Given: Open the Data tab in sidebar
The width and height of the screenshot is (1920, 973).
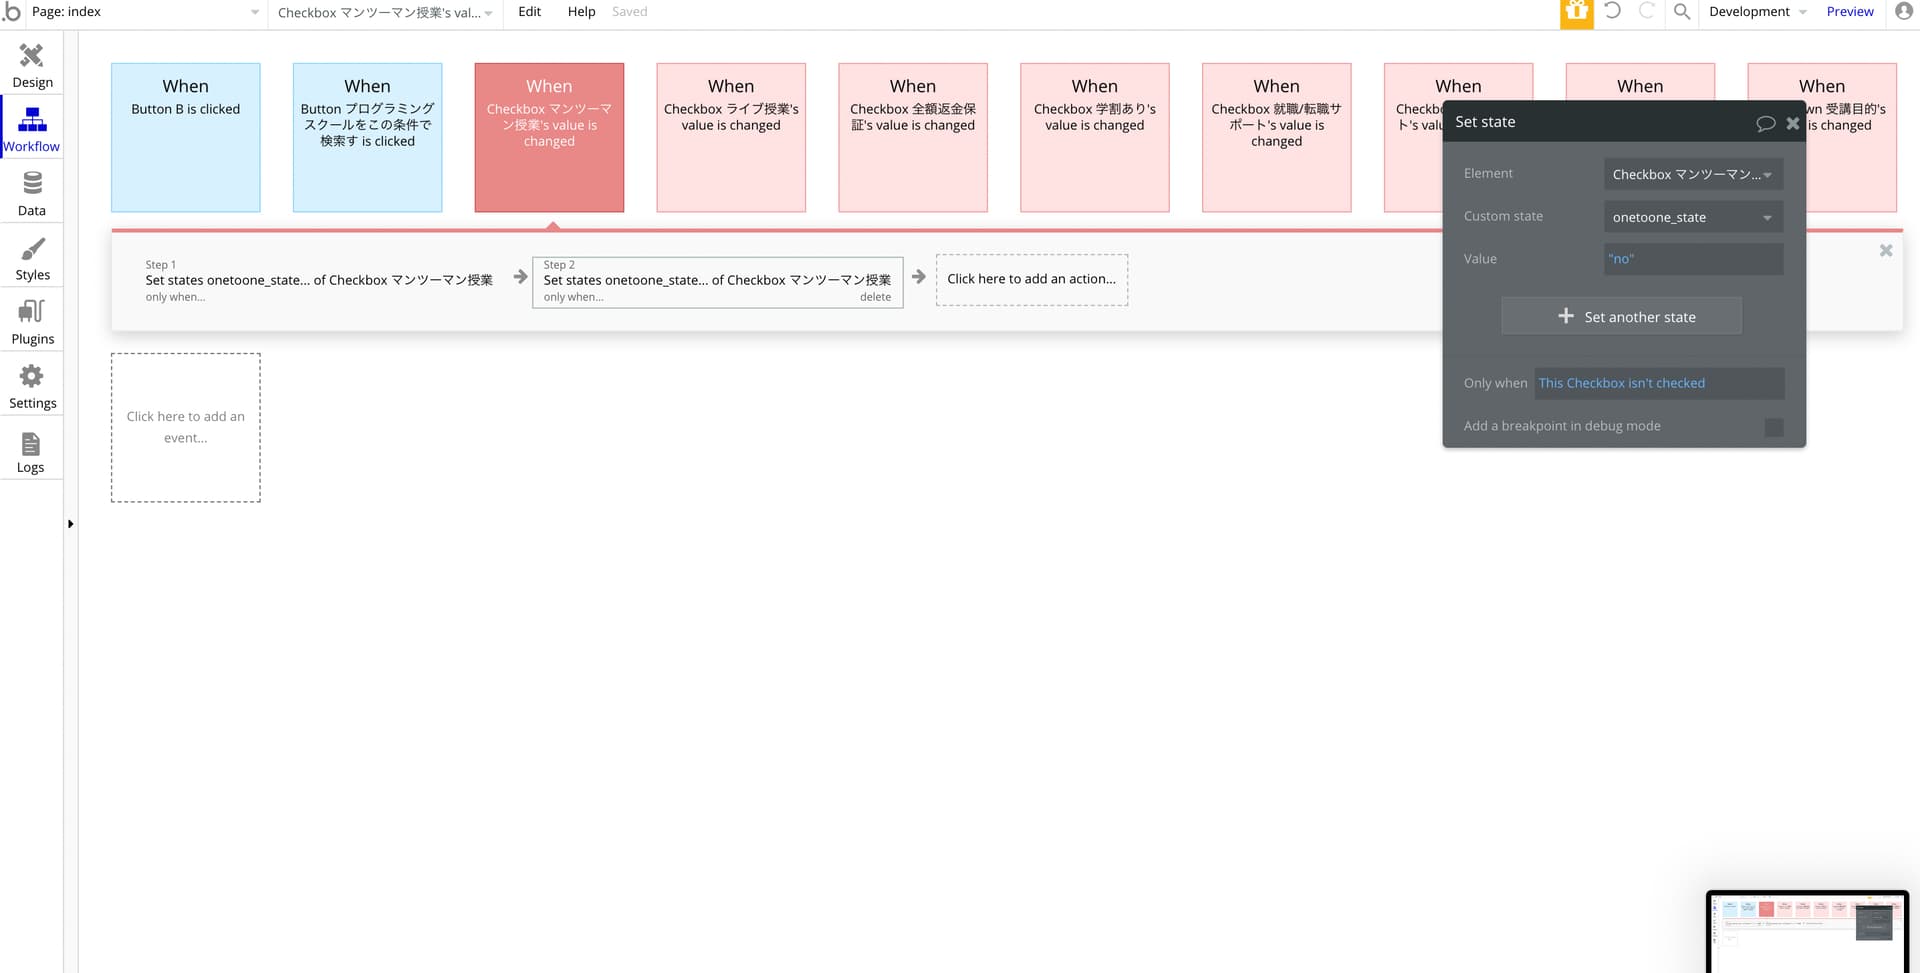Looking at the screenshot, I should click(32, 194).
